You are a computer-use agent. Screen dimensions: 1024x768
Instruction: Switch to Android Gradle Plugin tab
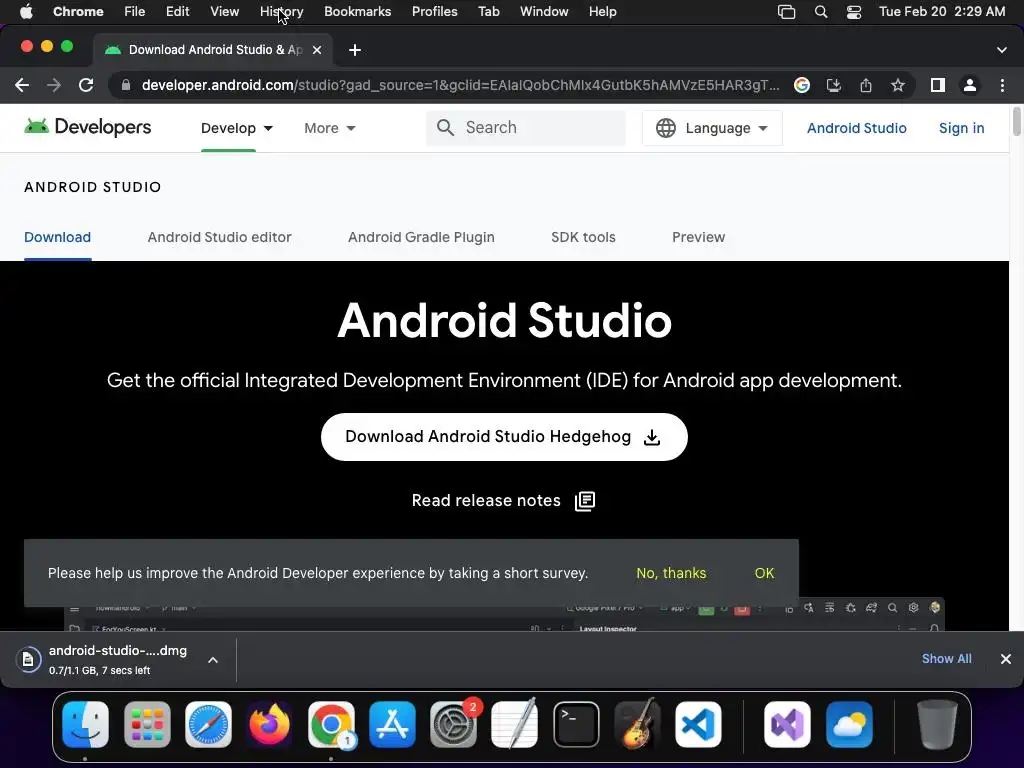tap(421, 237)
